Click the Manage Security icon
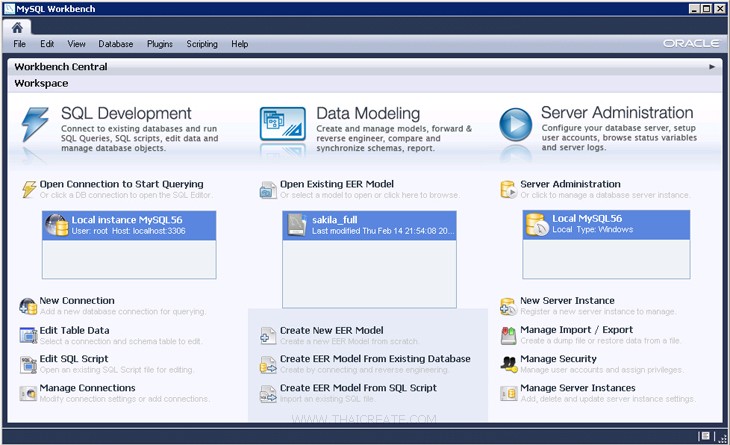This screenshot has height=445, width=730. click(x=508, y=364)
